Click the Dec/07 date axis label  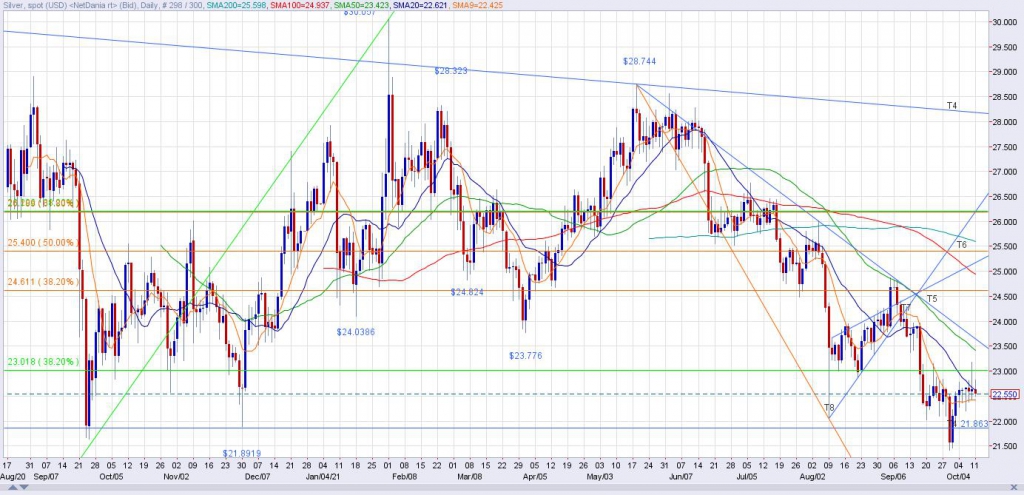tap(258, 477)
